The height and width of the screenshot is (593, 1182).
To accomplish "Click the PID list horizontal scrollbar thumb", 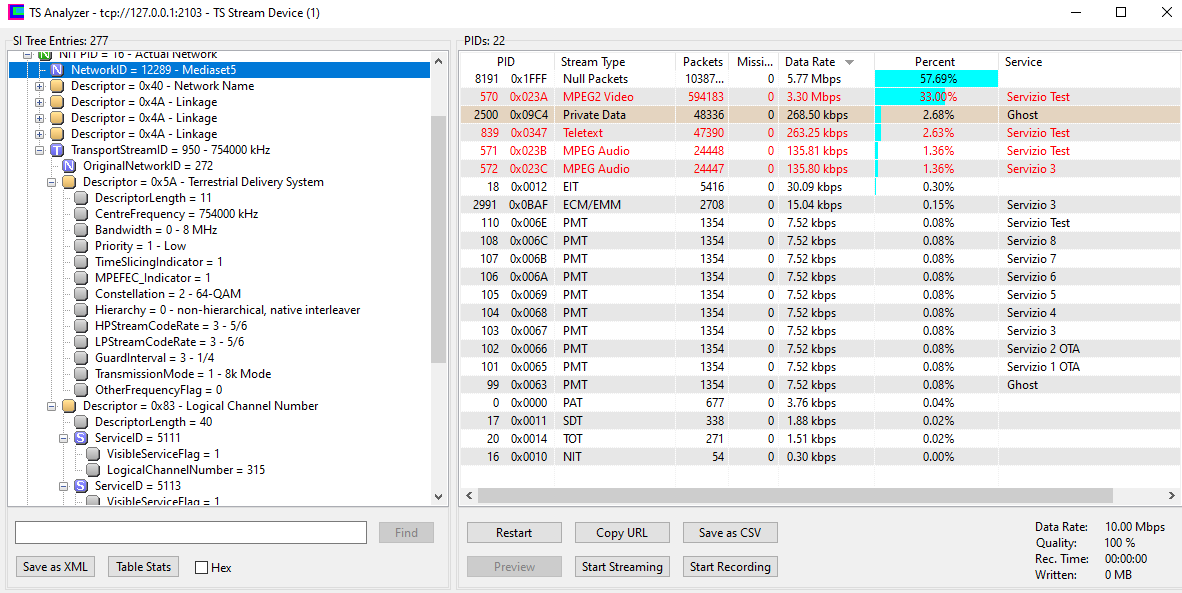I will (795, 495).
